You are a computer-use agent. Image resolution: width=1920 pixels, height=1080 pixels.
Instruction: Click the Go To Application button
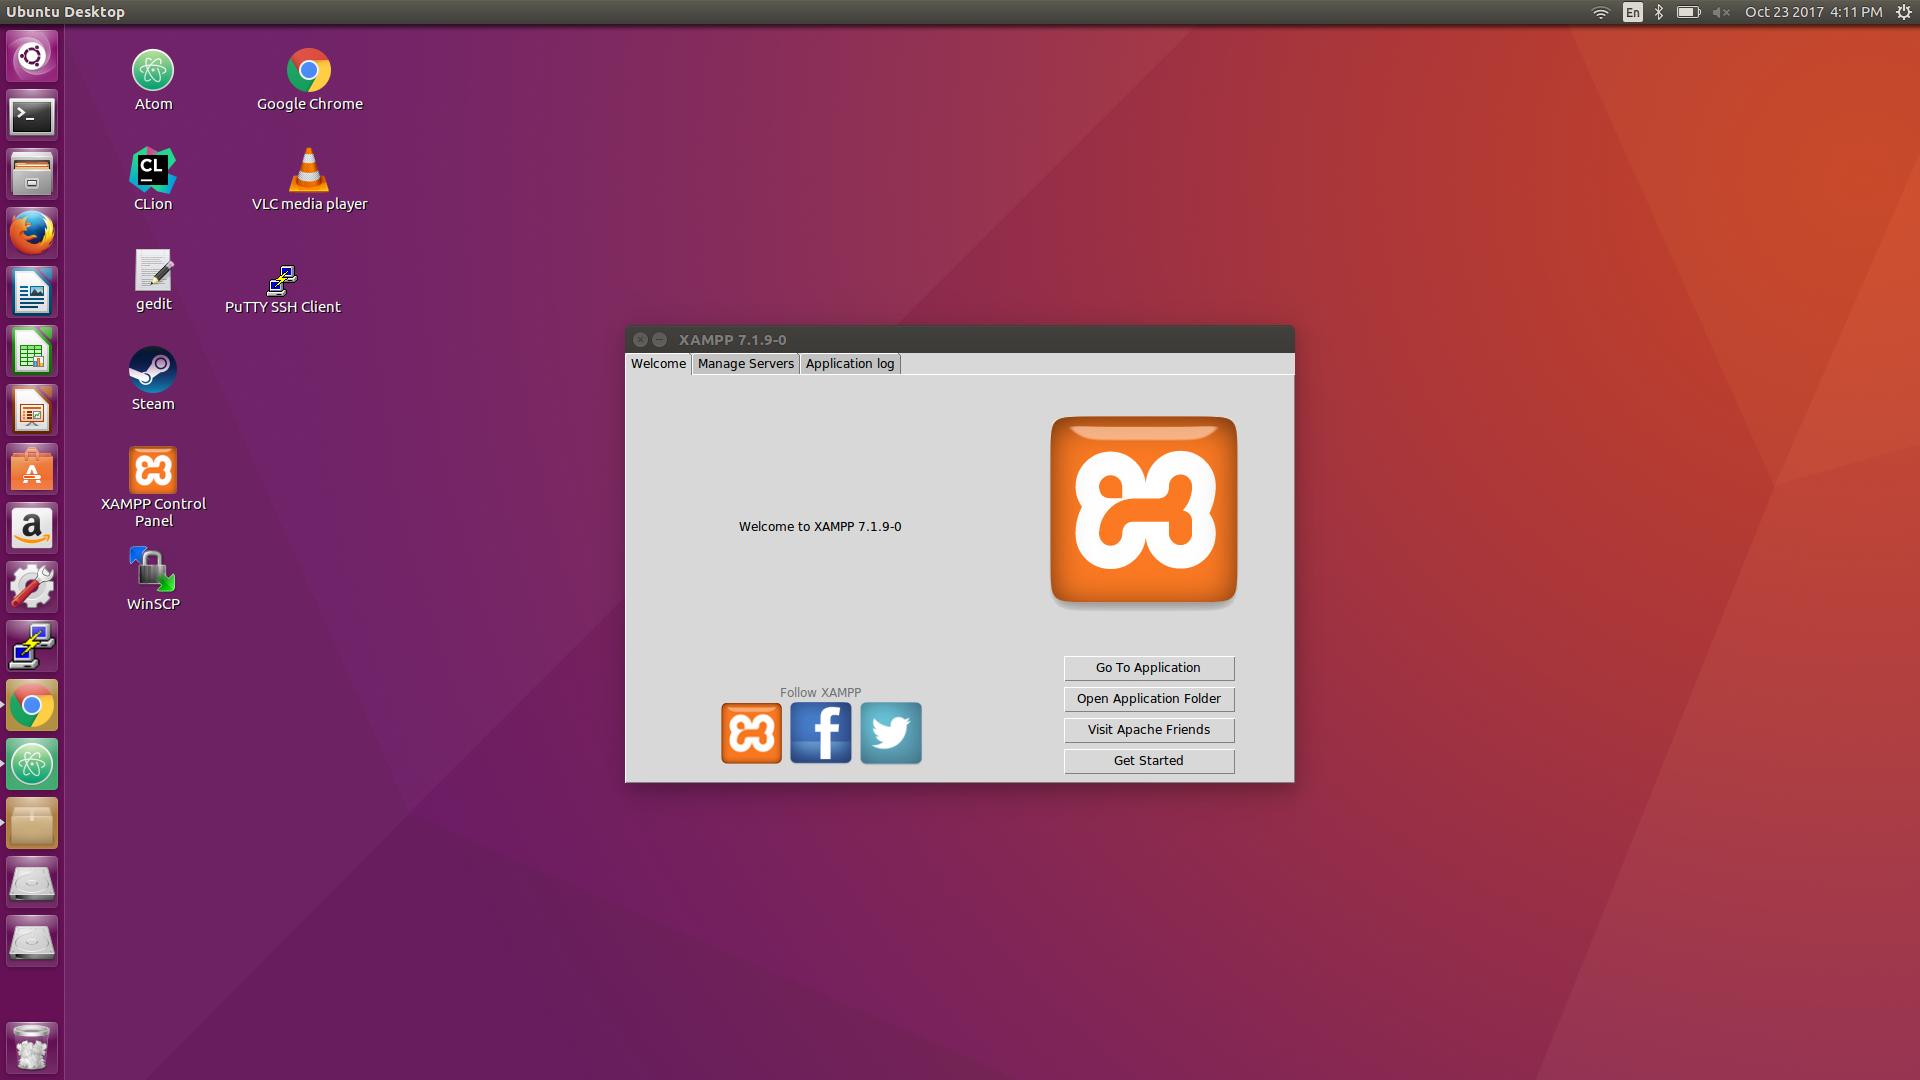click(x=1148, y=667)
